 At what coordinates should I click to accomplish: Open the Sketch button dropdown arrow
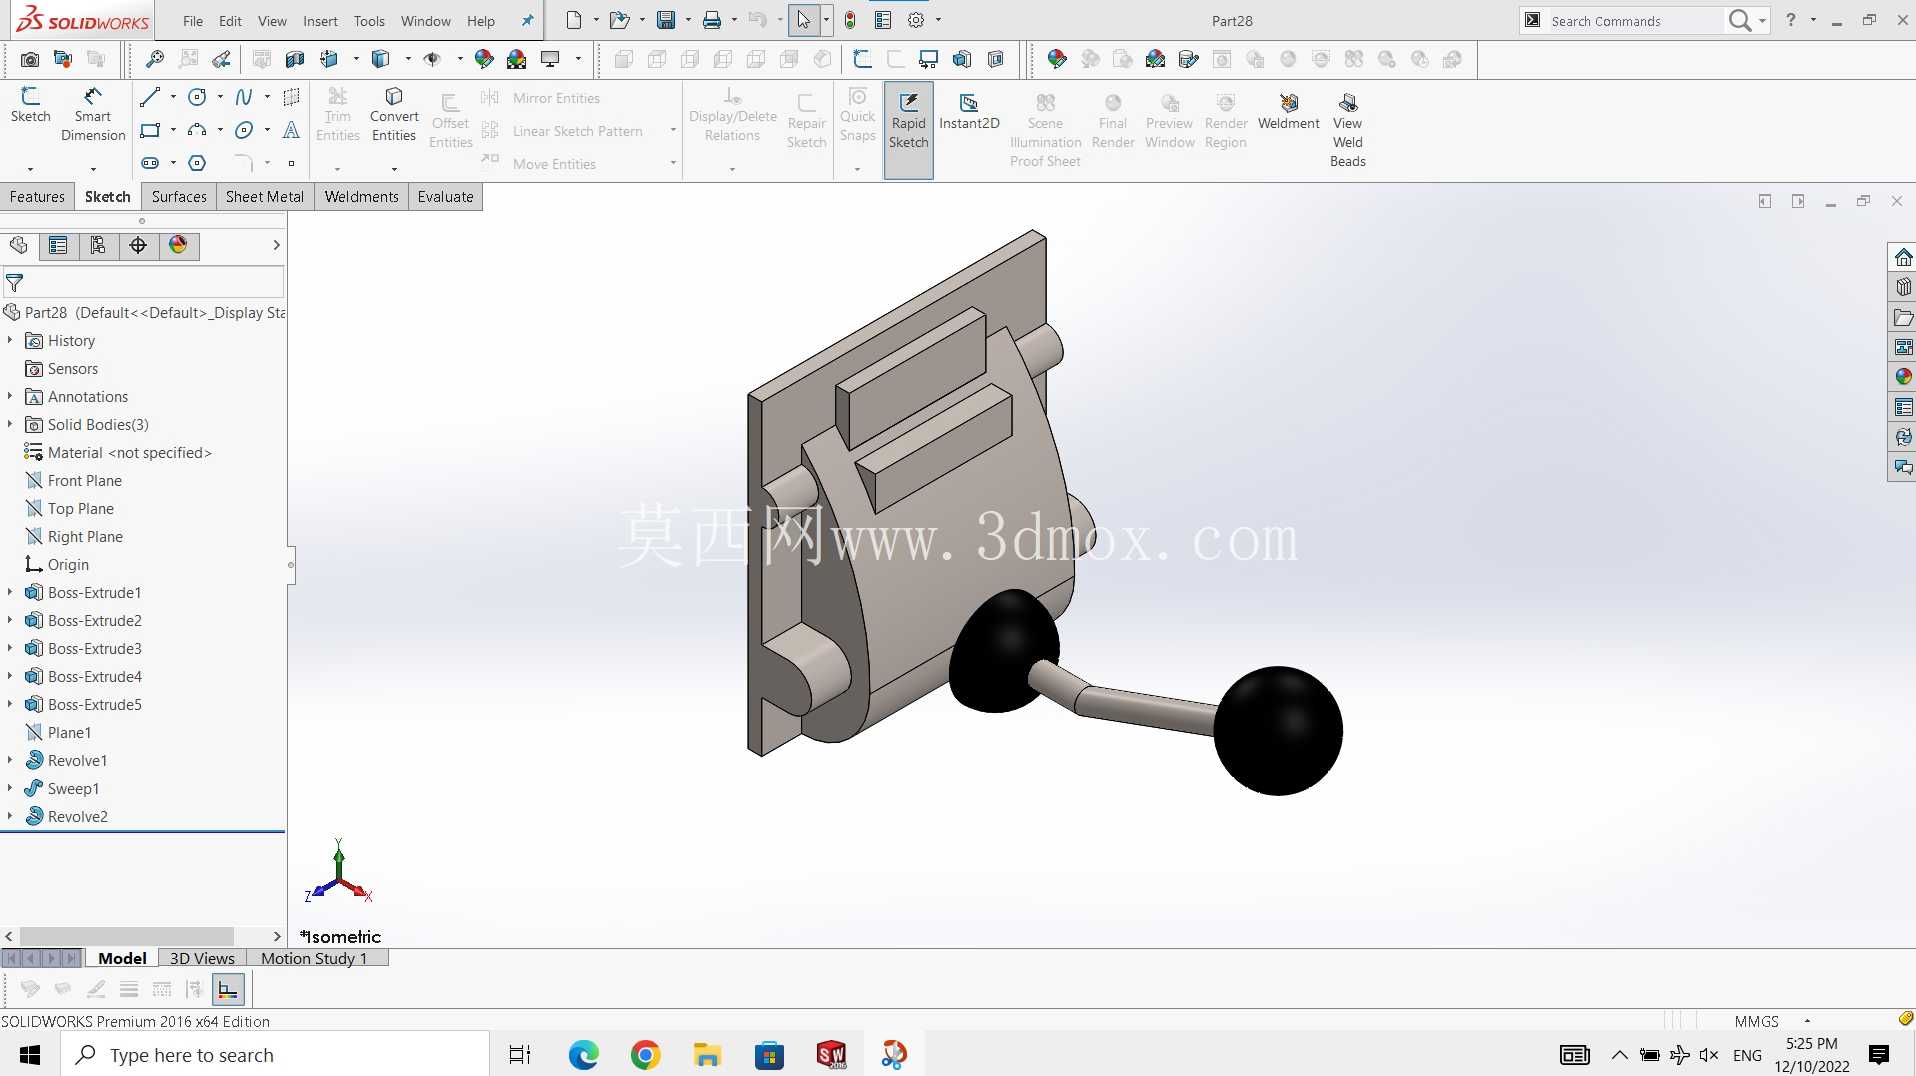coord(30,169)
